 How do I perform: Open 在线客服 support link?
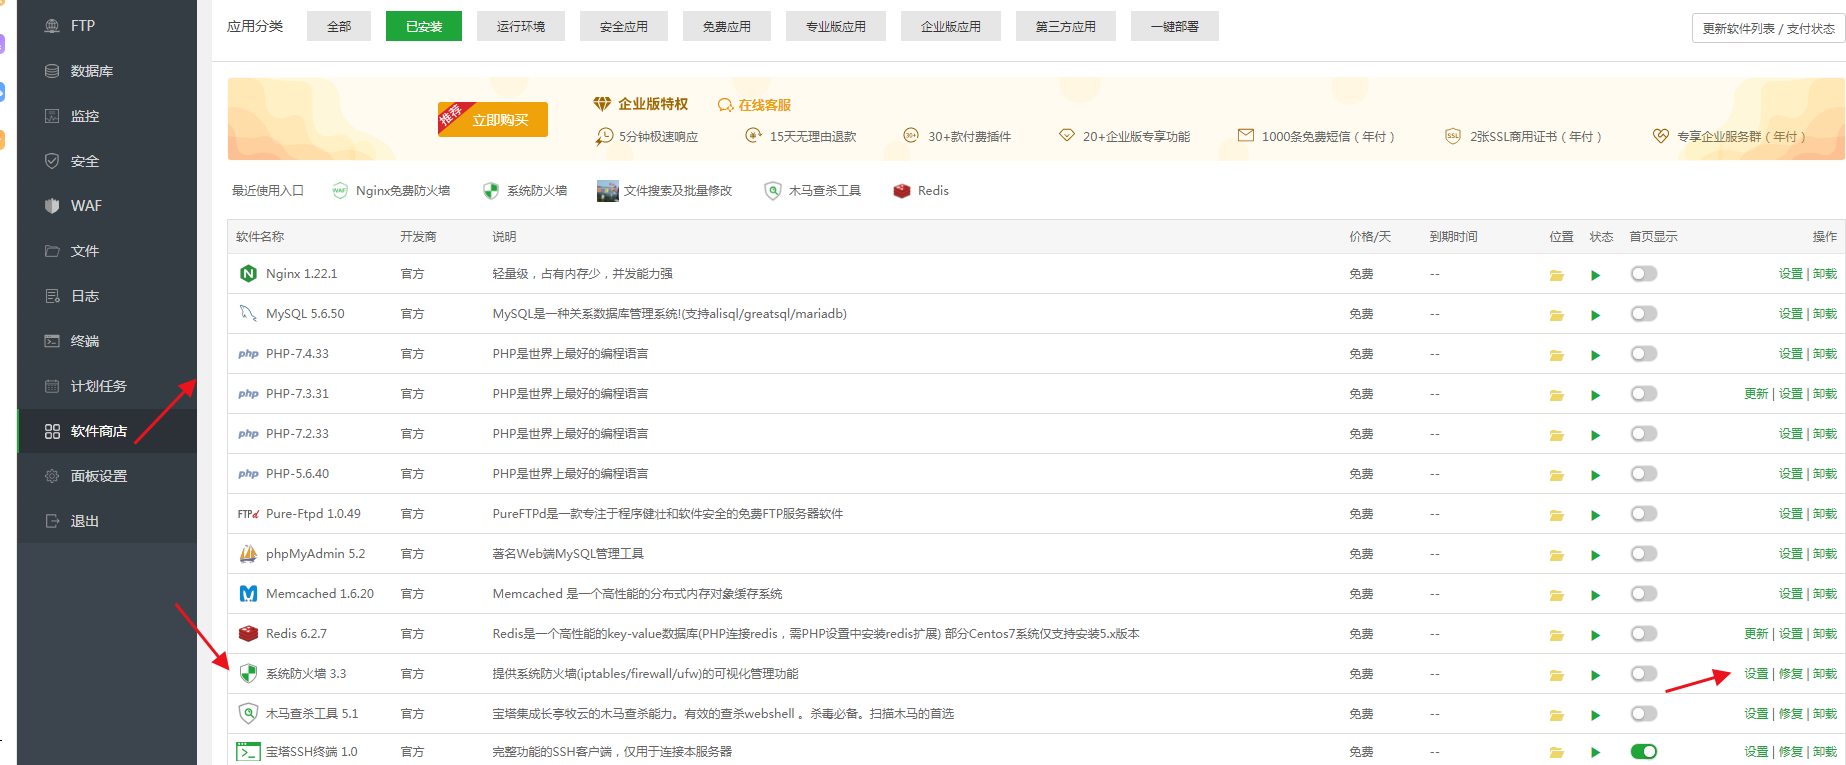pos(755,105)
